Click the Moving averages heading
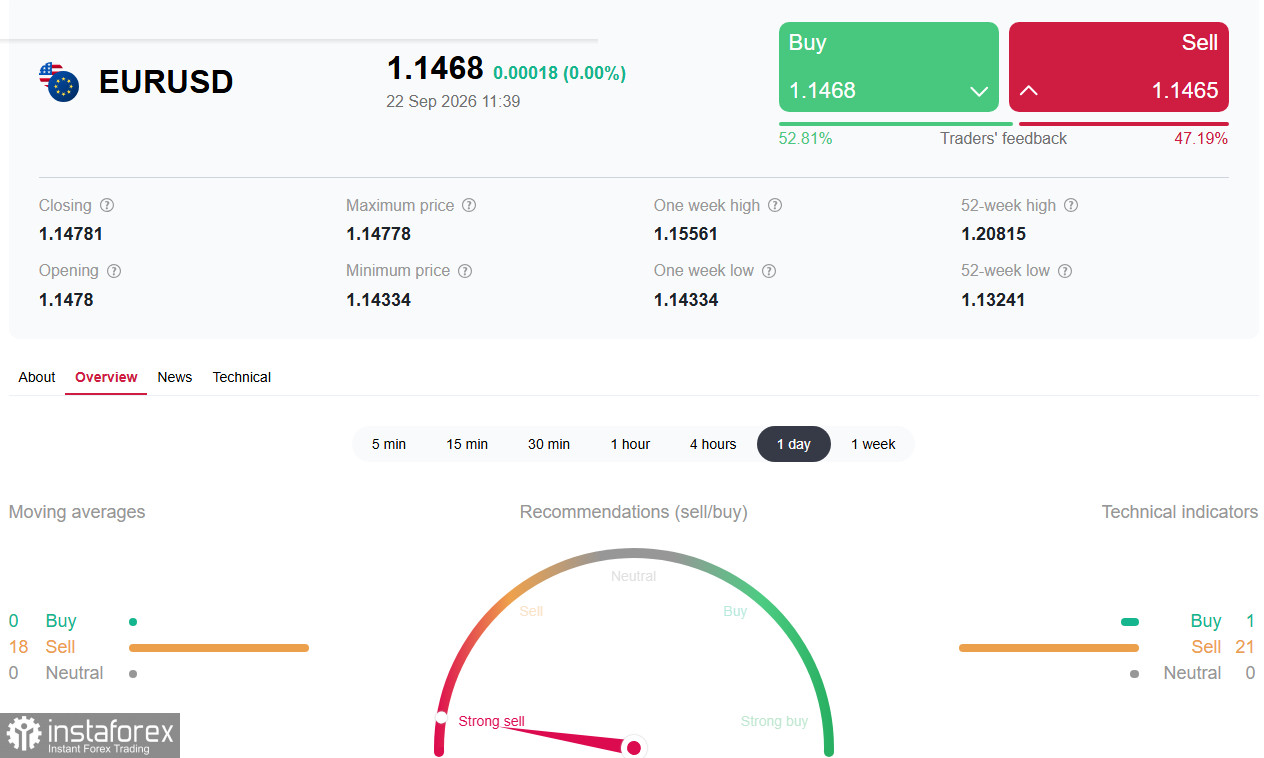Viewport: 1264px width, 758px height. click(77, 512)
